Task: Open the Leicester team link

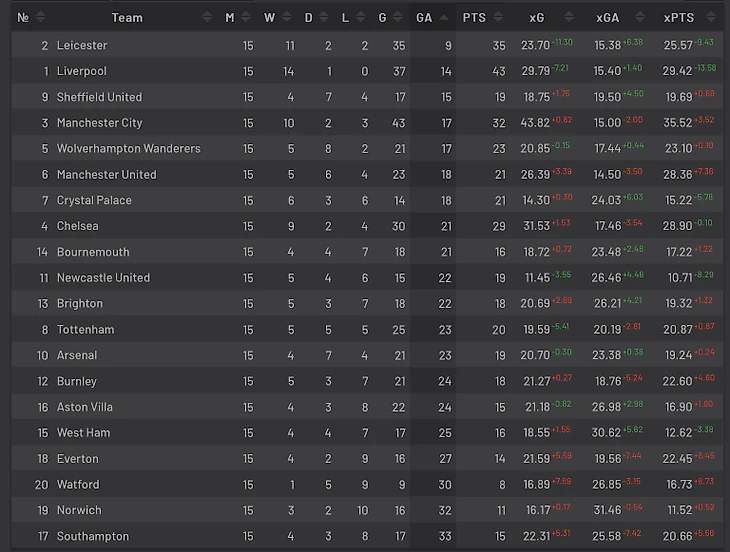Action: pyautogui.click(x=82, y=46)
